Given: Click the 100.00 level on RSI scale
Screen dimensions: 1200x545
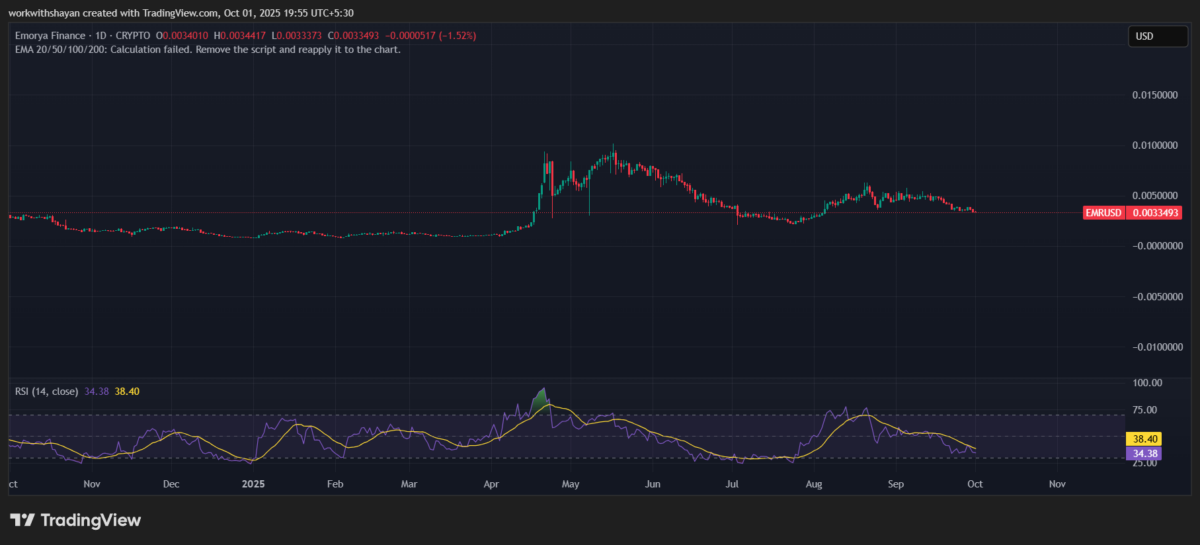Looking at the screenshot, I should [x=1145, y=383].
